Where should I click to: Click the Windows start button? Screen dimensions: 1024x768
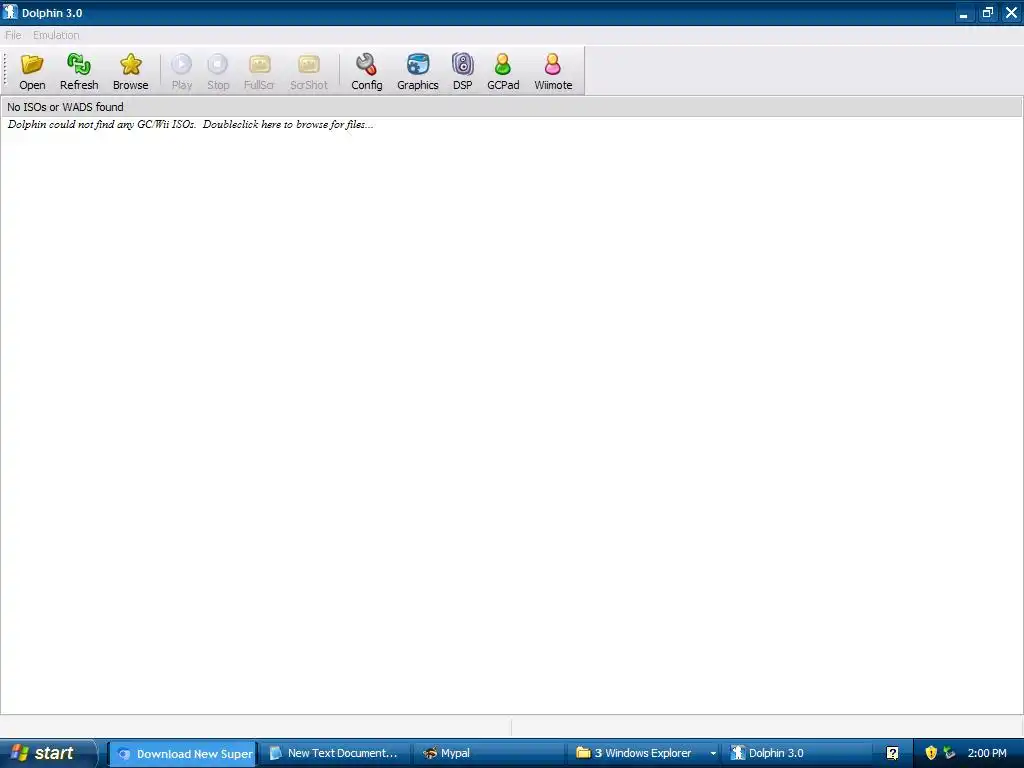tap(48, 753)
